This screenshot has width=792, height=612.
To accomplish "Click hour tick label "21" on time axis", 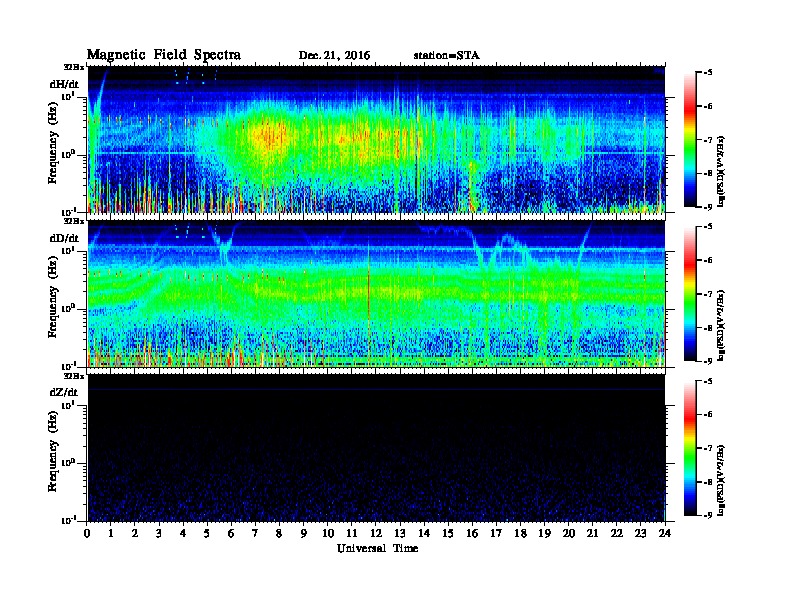I will 592,534.
